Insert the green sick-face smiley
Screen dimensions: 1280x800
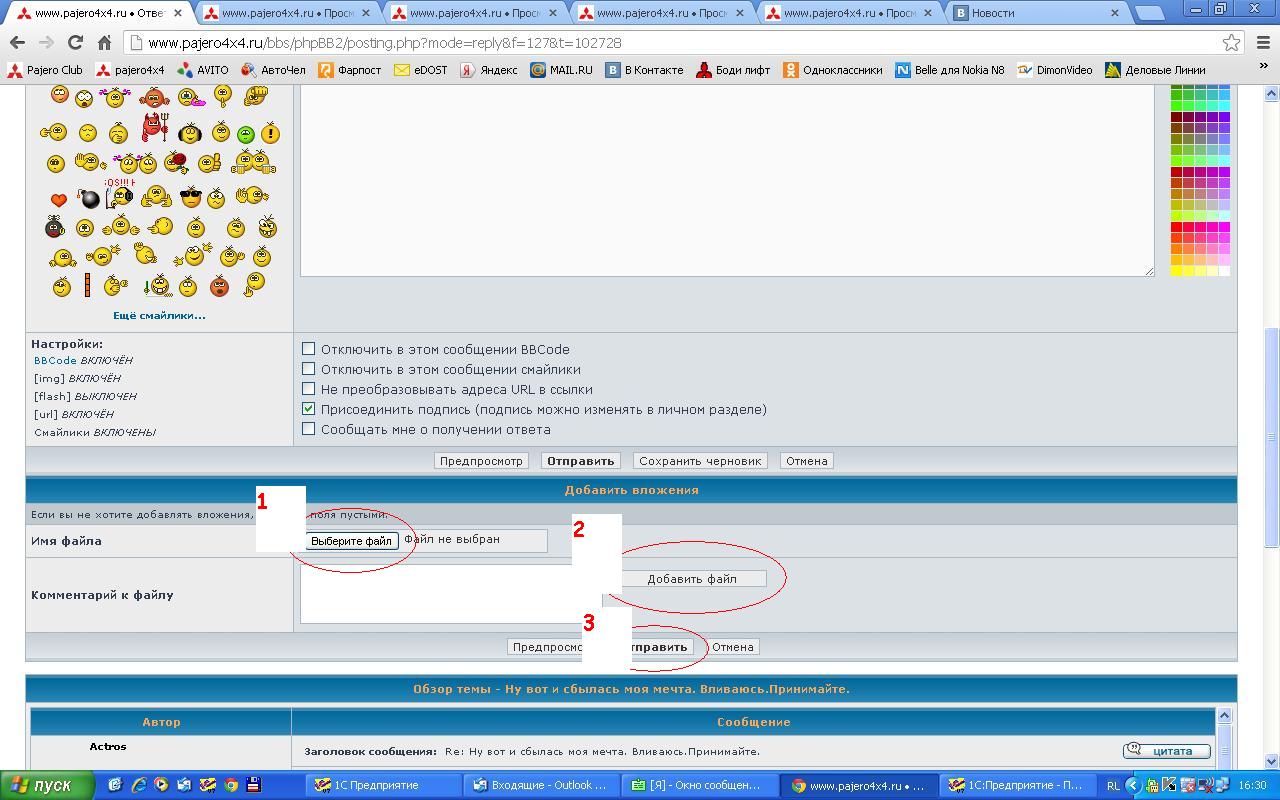[x=245, y=134]
